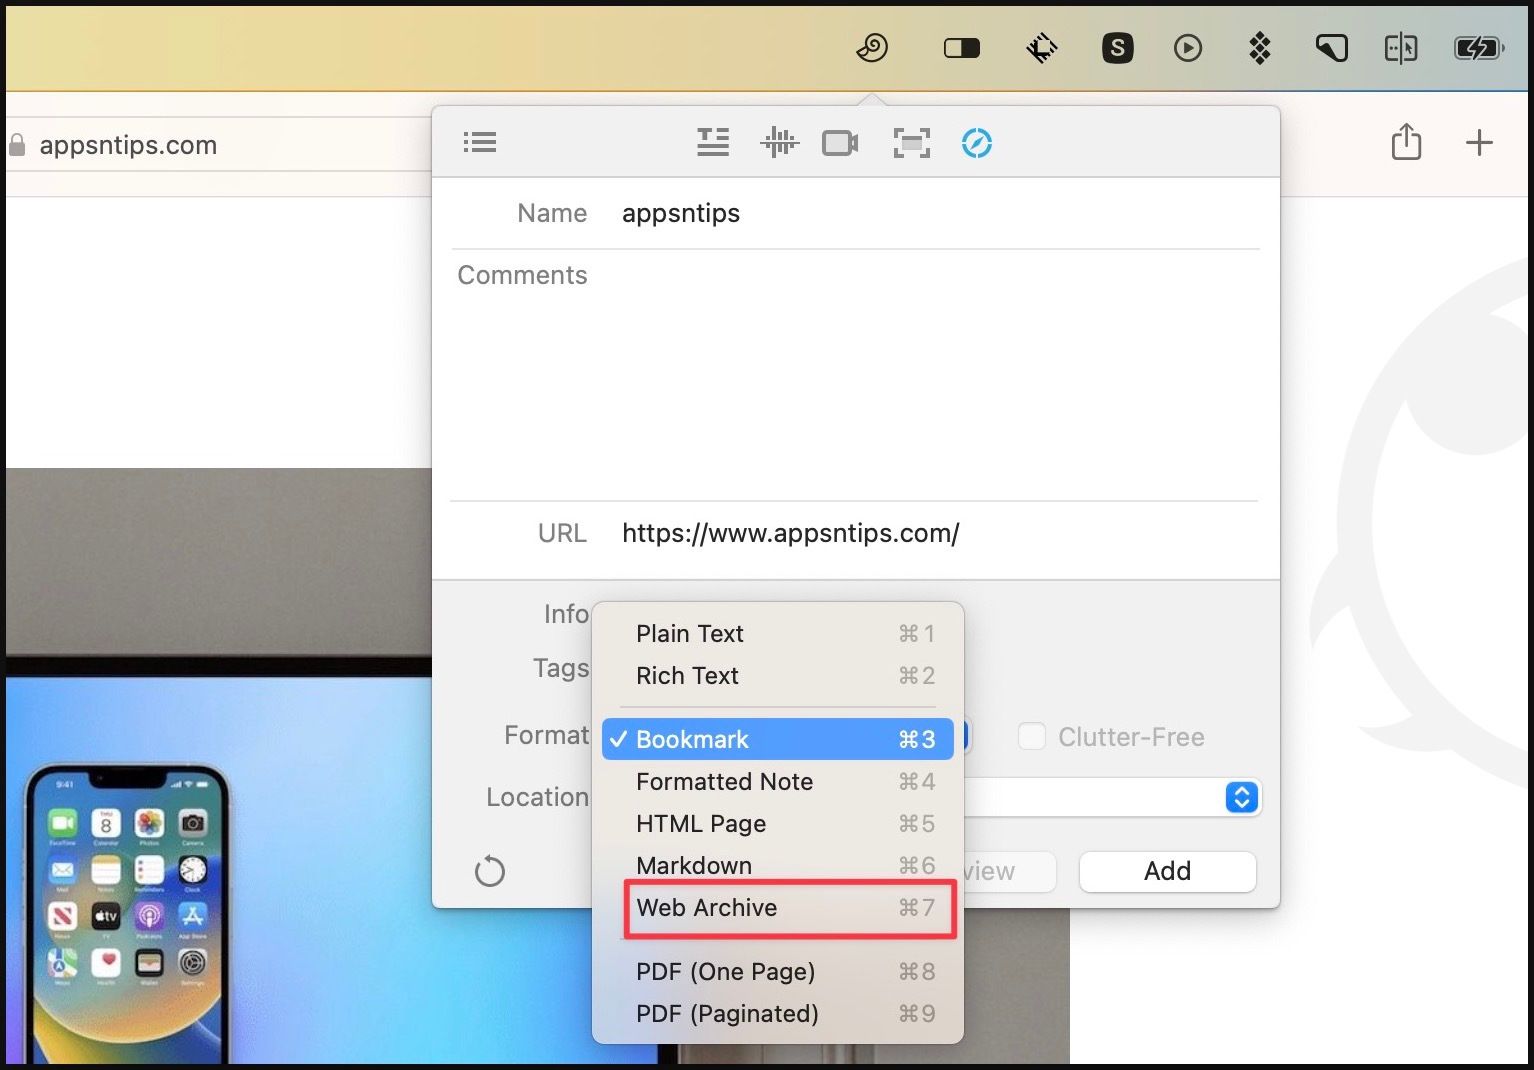Image resolution: width=1534 pixels, height=1070 pixels.
Task: Select the blue web clip compass icon
Action: pyautogui.click(x=976, y=143)
